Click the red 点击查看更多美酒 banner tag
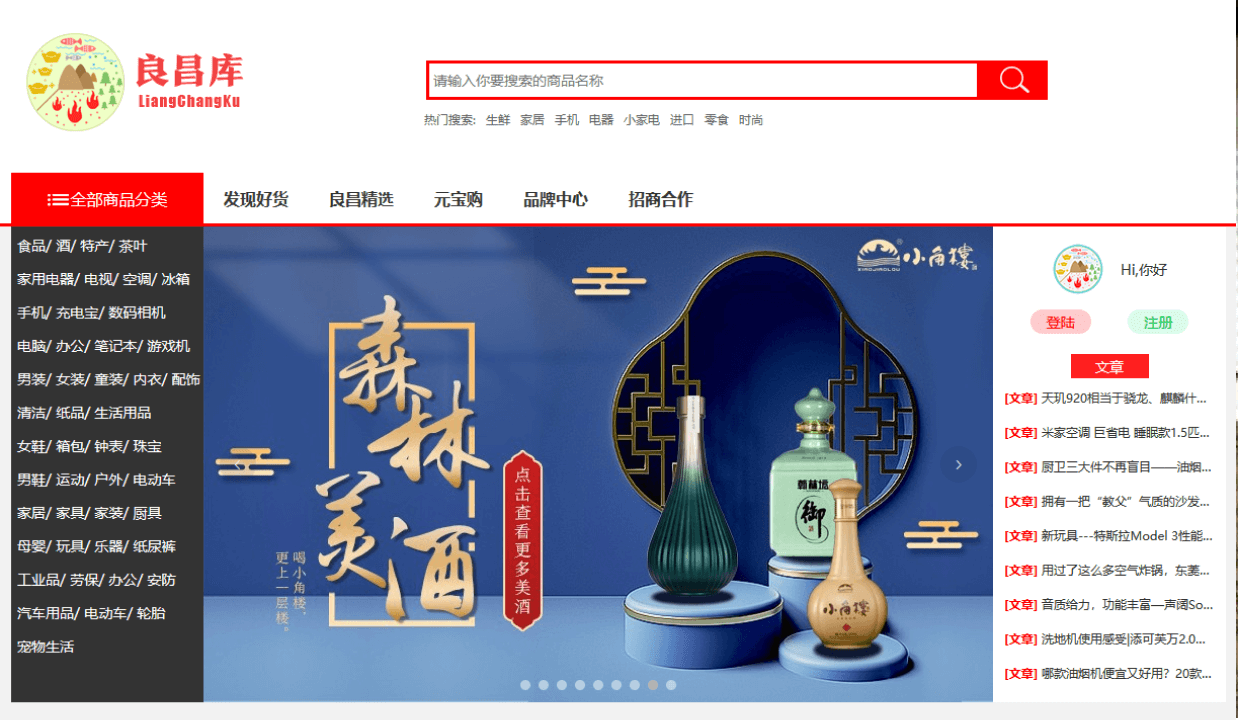1238x720 pixels. pyautogui.click(x=522, y=540)
